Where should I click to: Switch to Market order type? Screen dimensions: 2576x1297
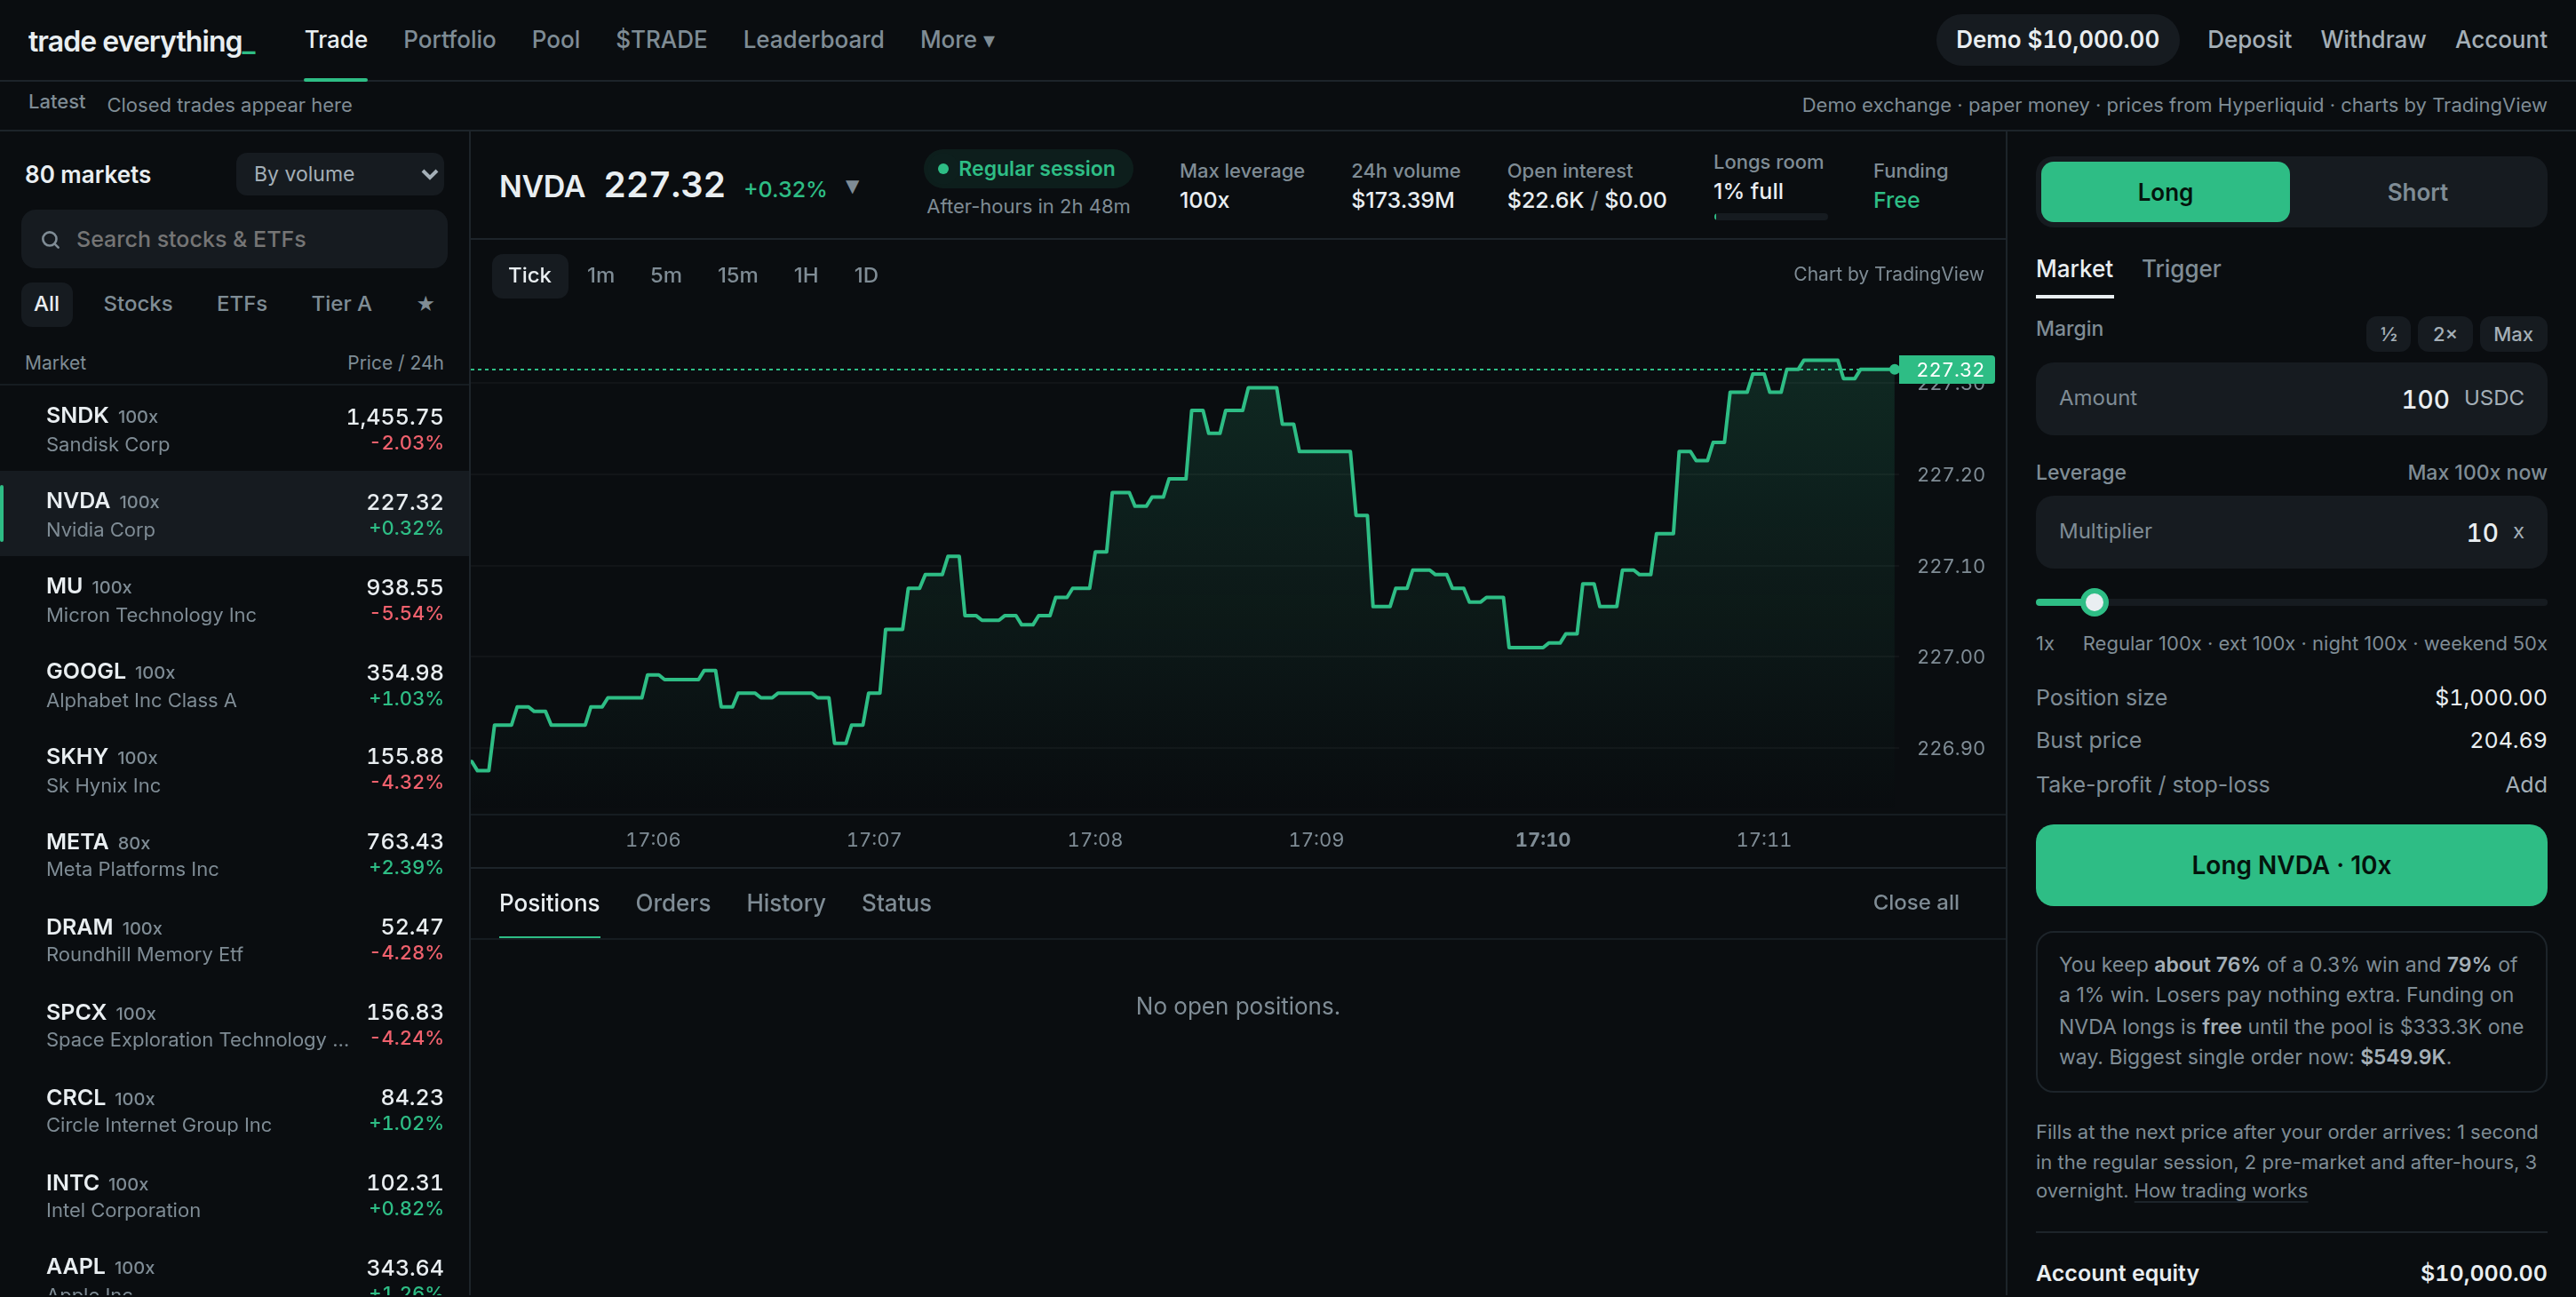2074,269
